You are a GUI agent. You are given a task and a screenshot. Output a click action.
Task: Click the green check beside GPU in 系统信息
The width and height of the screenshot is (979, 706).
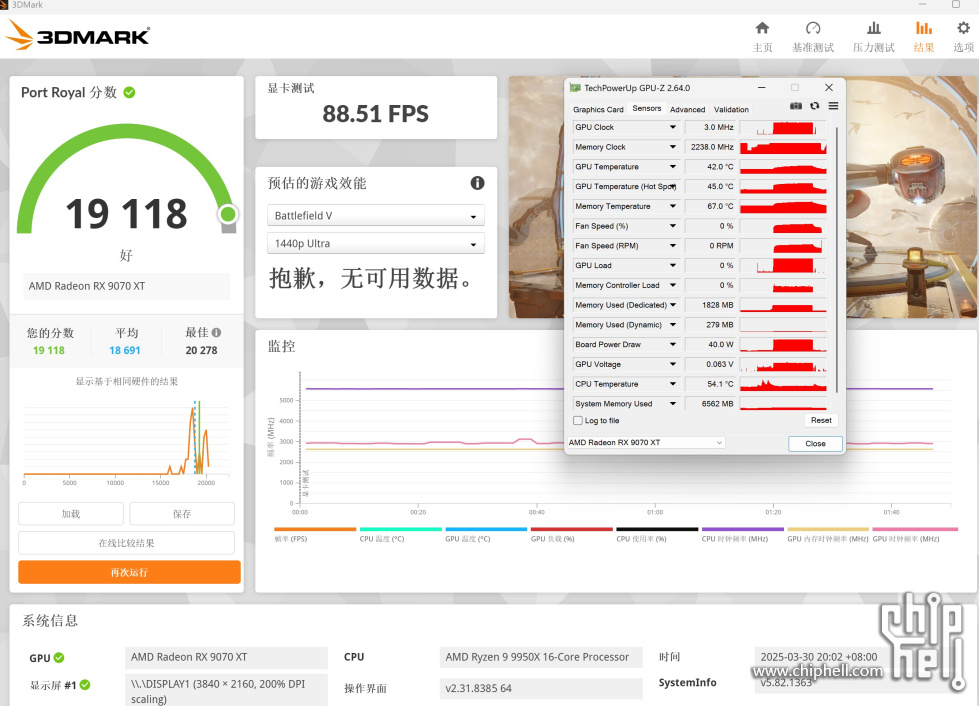pos(59,658)
